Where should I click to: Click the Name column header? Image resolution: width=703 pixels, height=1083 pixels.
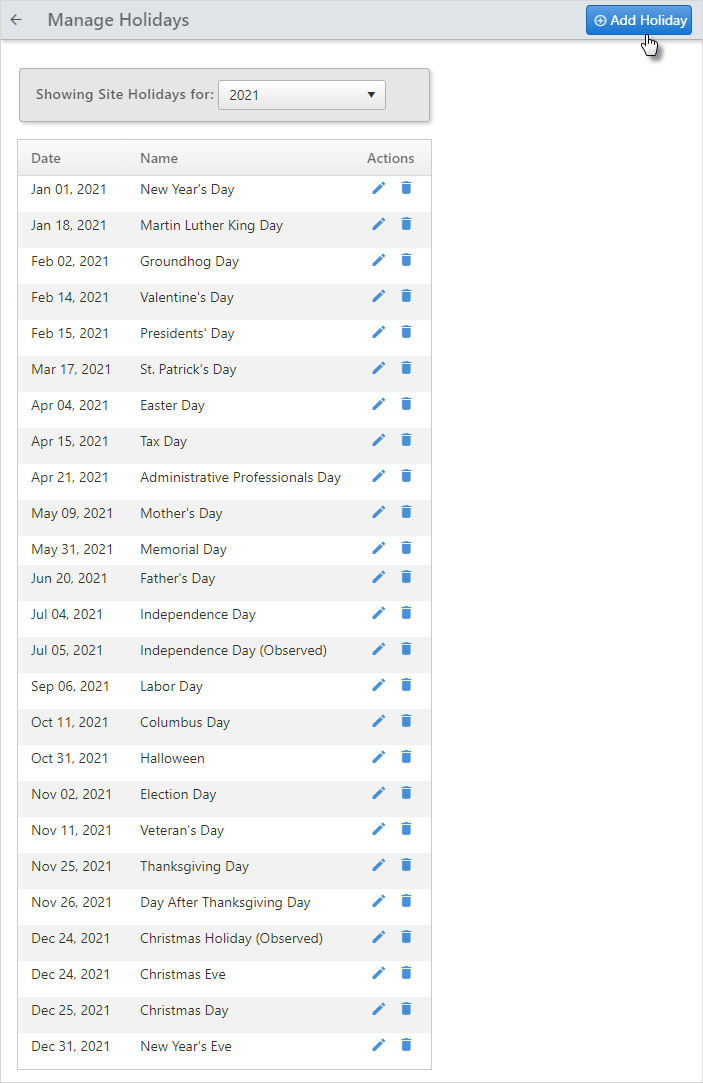click(x=159, y=158)
